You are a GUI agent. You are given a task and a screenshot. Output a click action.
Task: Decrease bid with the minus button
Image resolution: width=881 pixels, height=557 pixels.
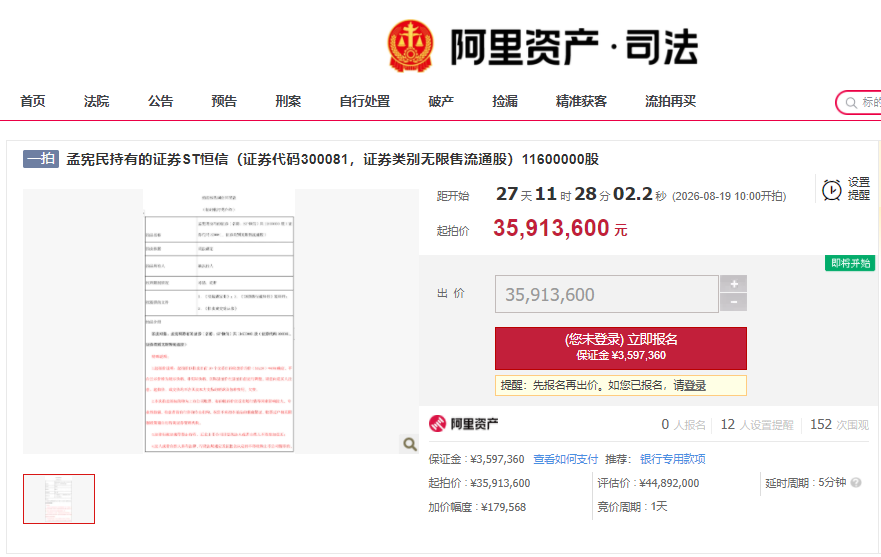click(x=734, y=302)
